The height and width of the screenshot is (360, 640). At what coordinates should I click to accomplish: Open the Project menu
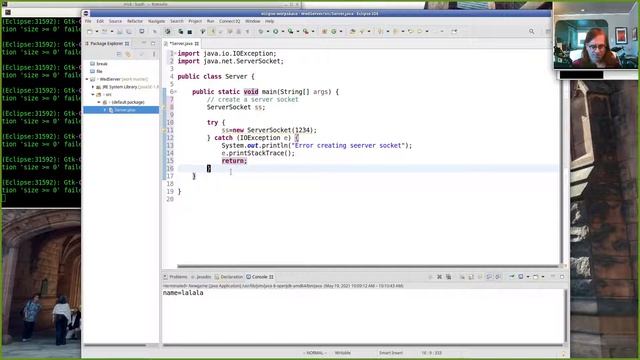click(x=195, y=21)
